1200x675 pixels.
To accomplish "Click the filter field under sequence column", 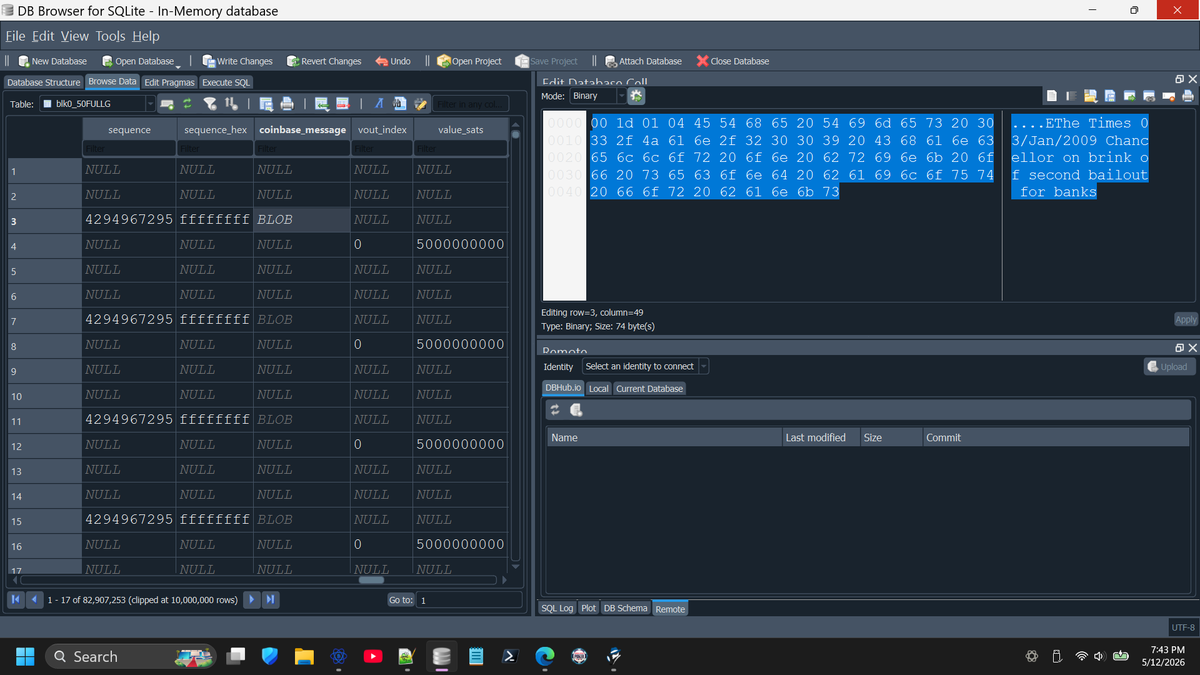I will (x=129, y=149).
